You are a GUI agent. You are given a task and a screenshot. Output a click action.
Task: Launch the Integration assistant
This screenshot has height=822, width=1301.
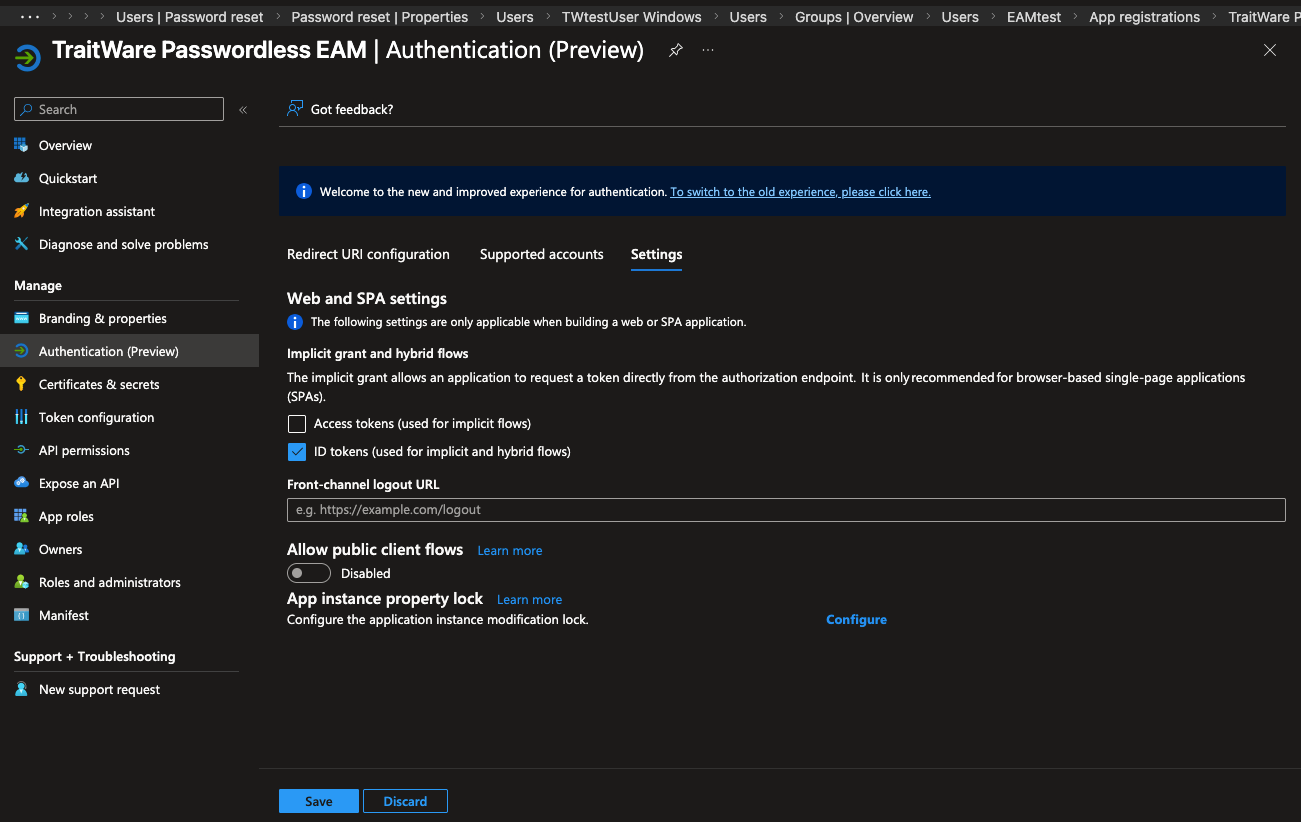point(97,212)
